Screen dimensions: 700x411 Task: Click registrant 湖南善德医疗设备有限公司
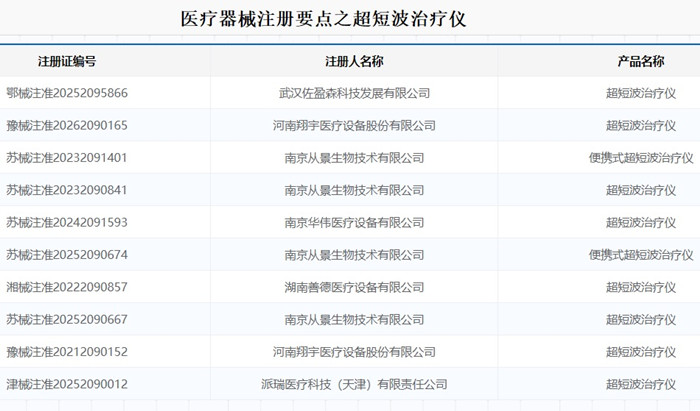coord(354,287)
